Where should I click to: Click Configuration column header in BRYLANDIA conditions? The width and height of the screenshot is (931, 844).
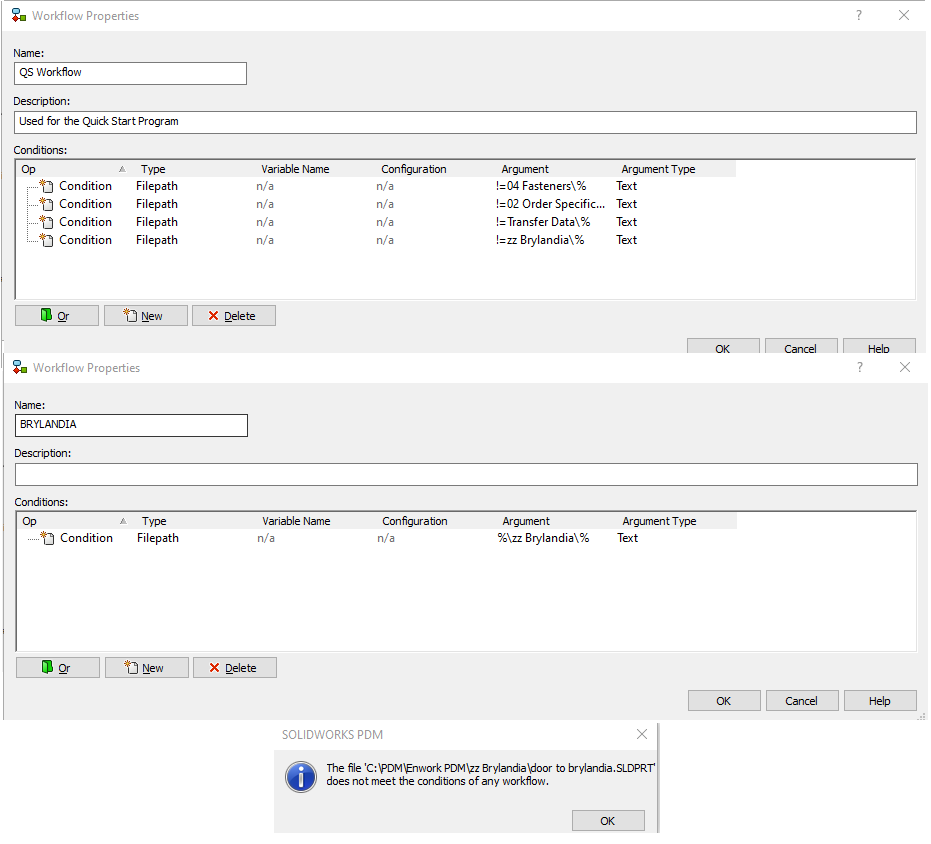(435, 521)
